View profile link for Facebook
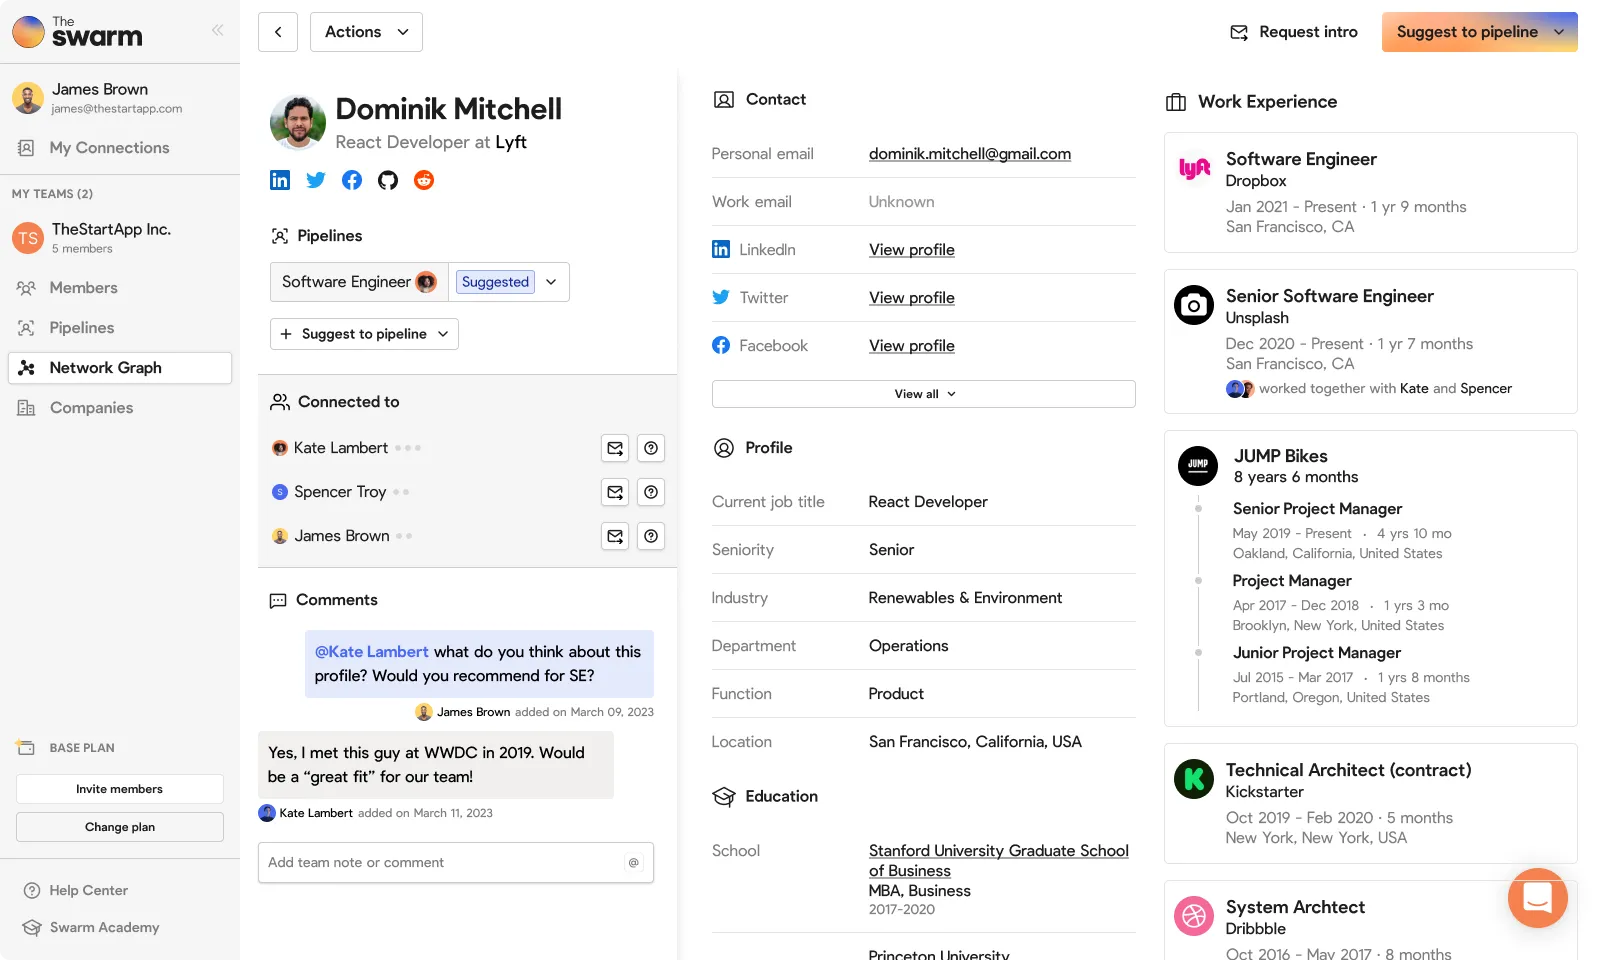Image resolution: width=1600 pixels, height=960 pixels. click(912, 346)
